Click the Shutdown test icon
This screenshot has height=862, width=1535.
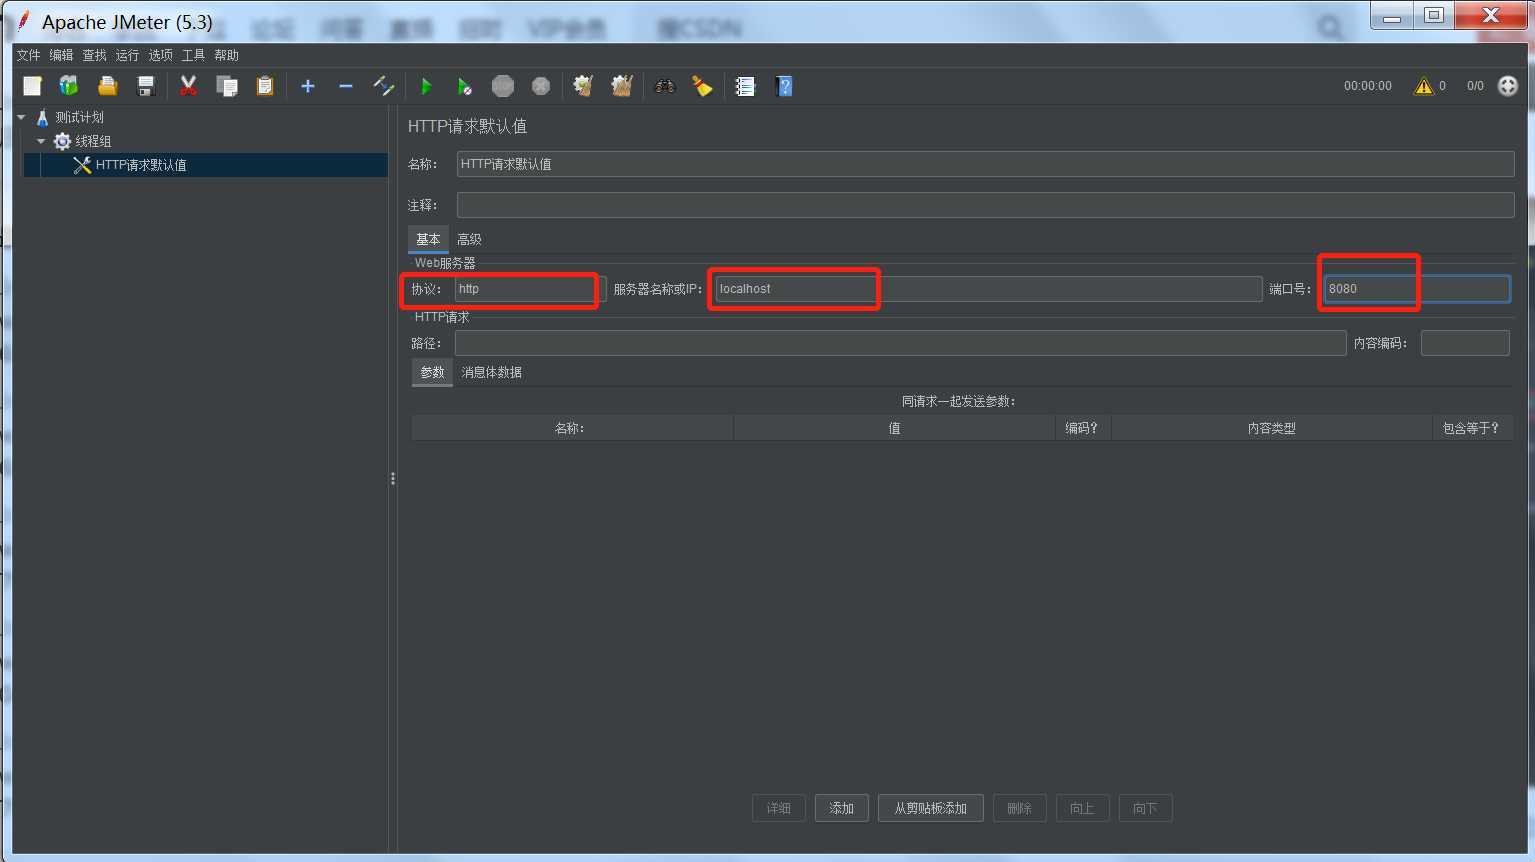point(541,86)
